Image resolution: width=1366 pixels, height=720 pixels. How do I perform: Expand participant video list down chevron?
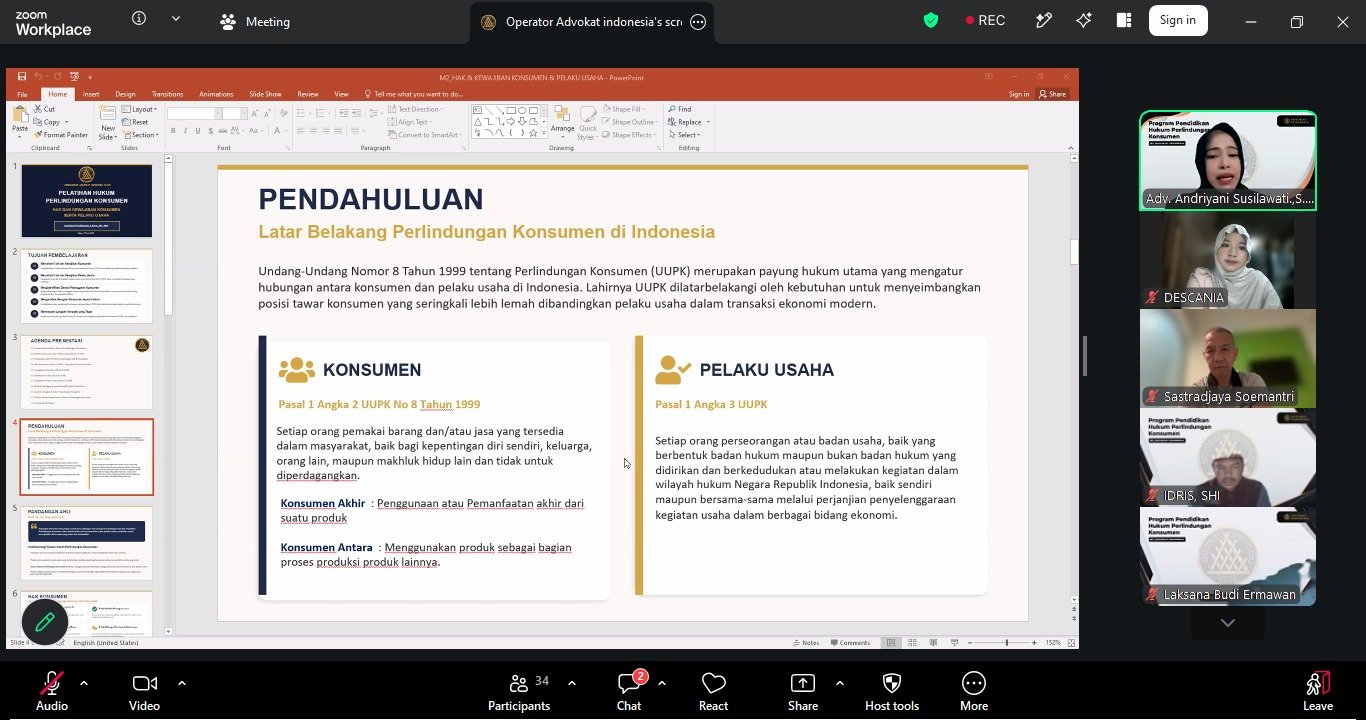click(x=1228, y=623)
